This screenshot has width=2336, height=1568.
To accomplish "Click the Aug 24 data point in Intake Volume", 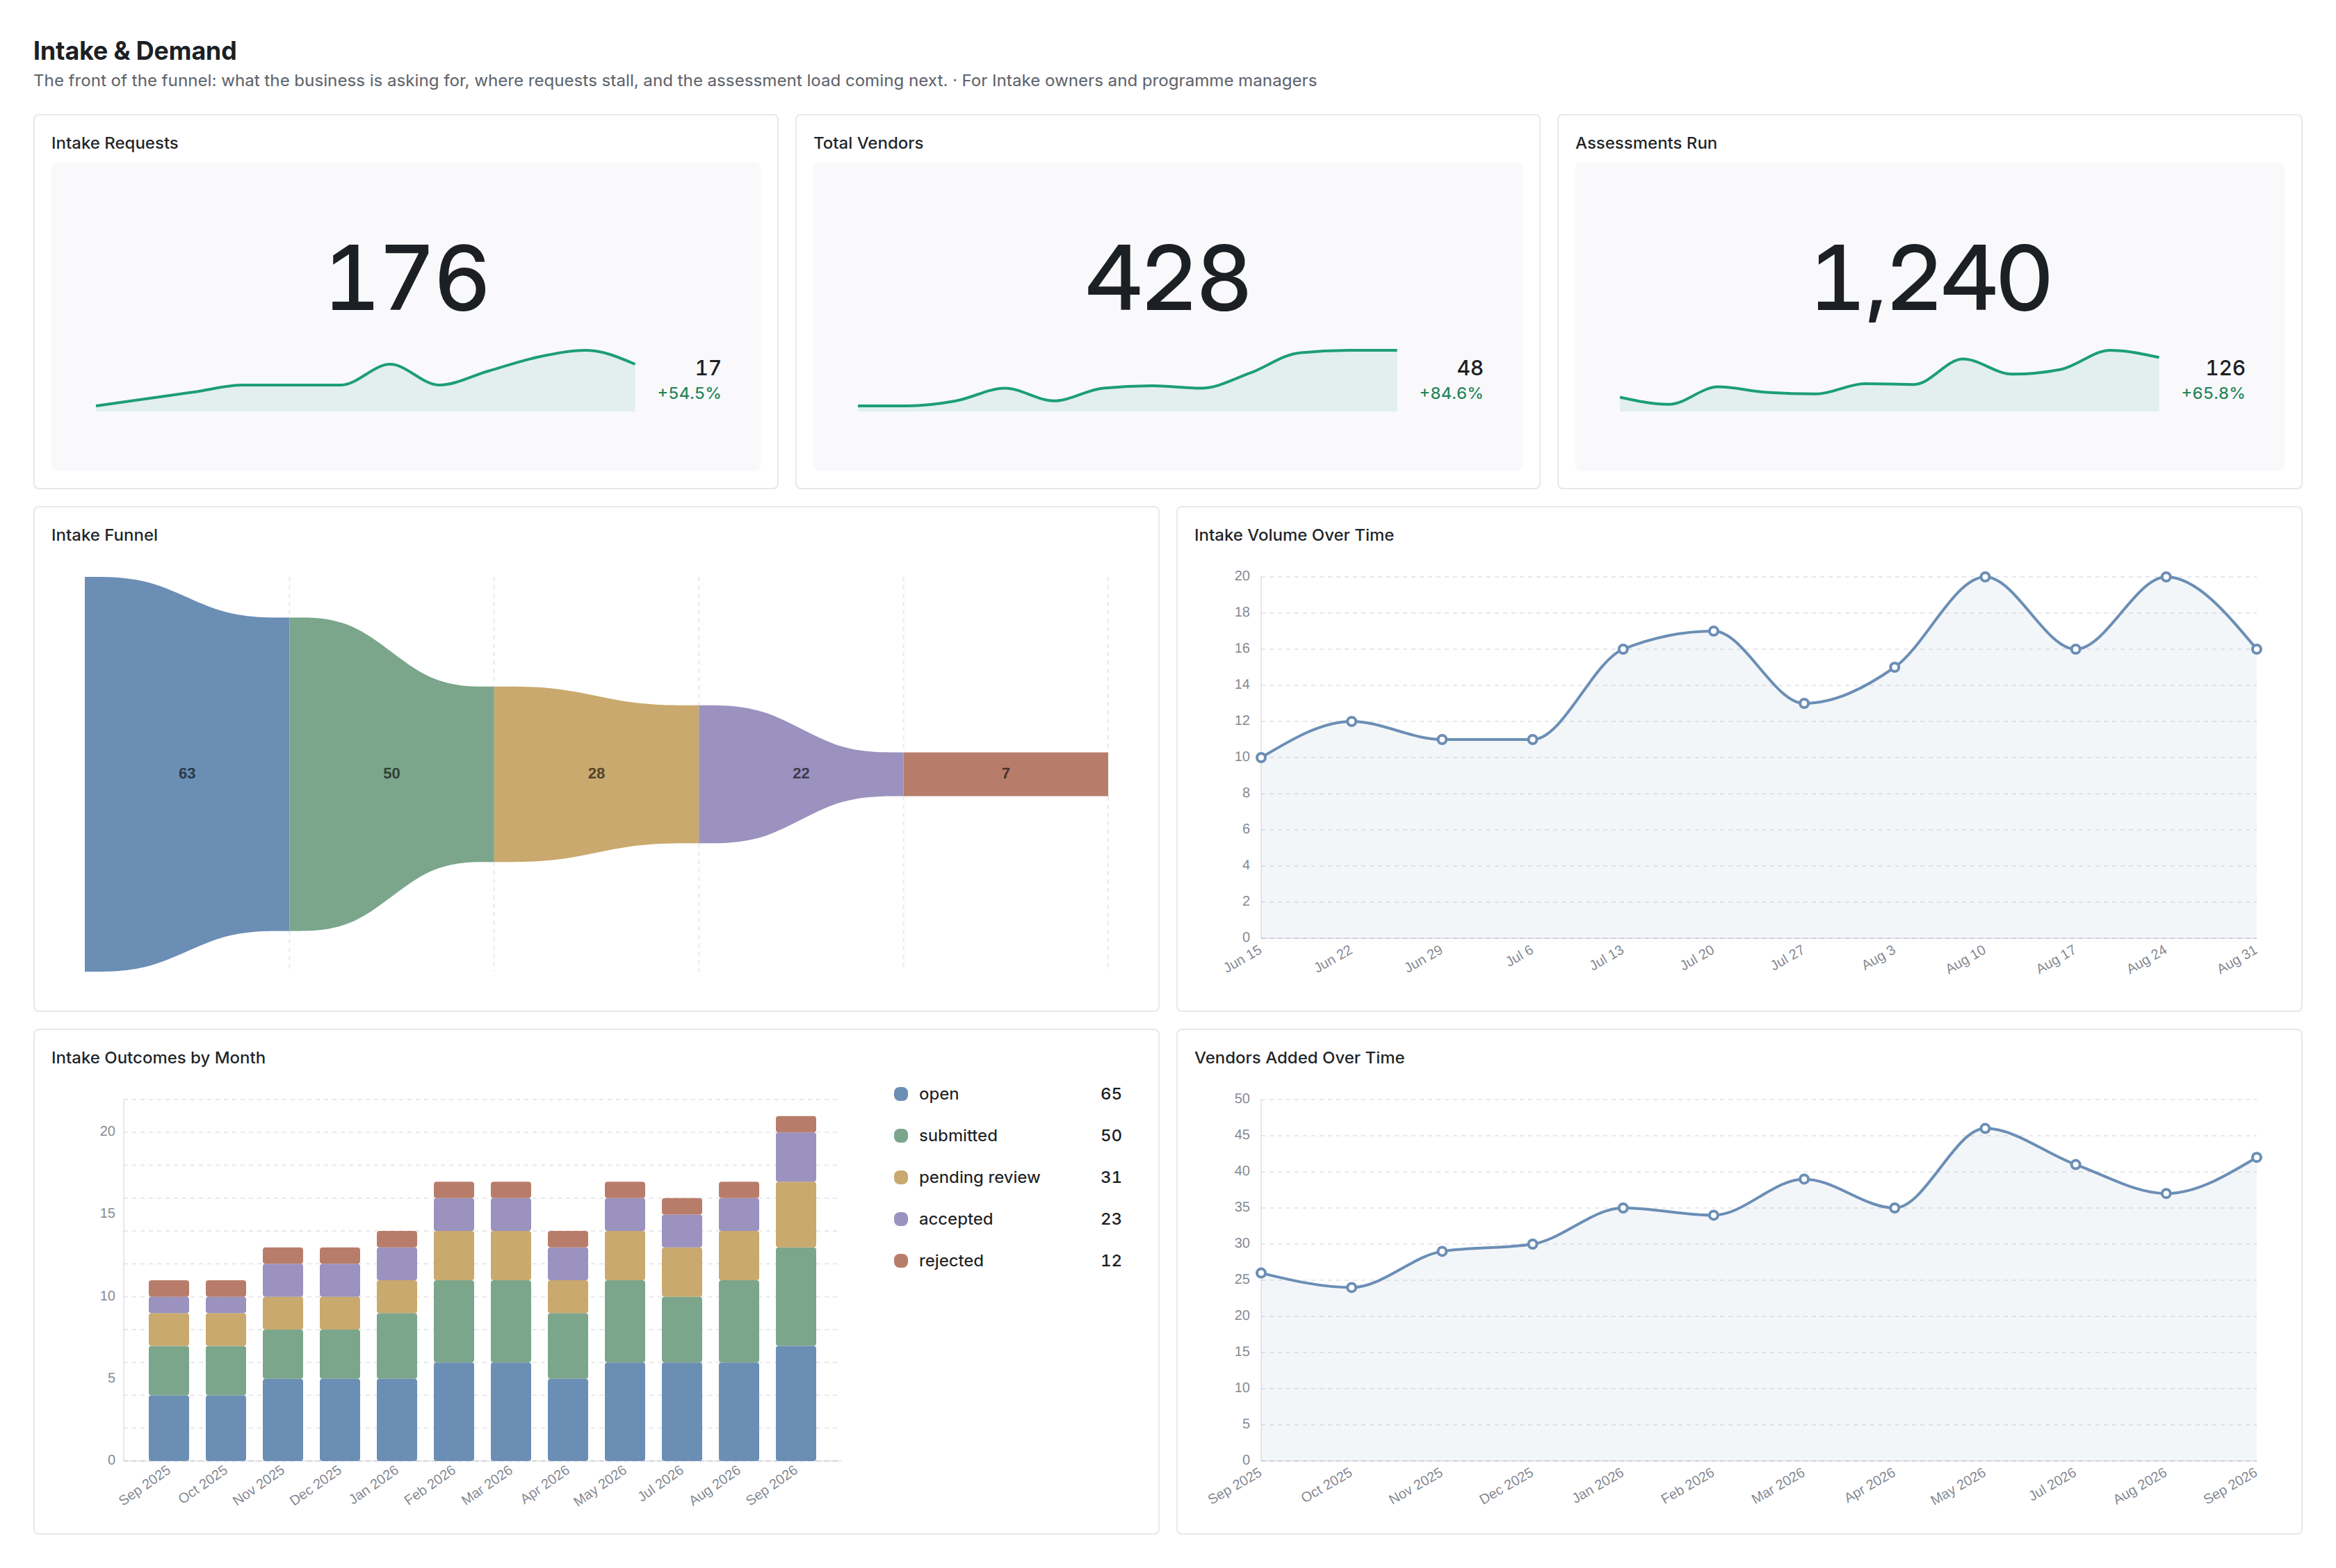I will (x=2166, y=577).
